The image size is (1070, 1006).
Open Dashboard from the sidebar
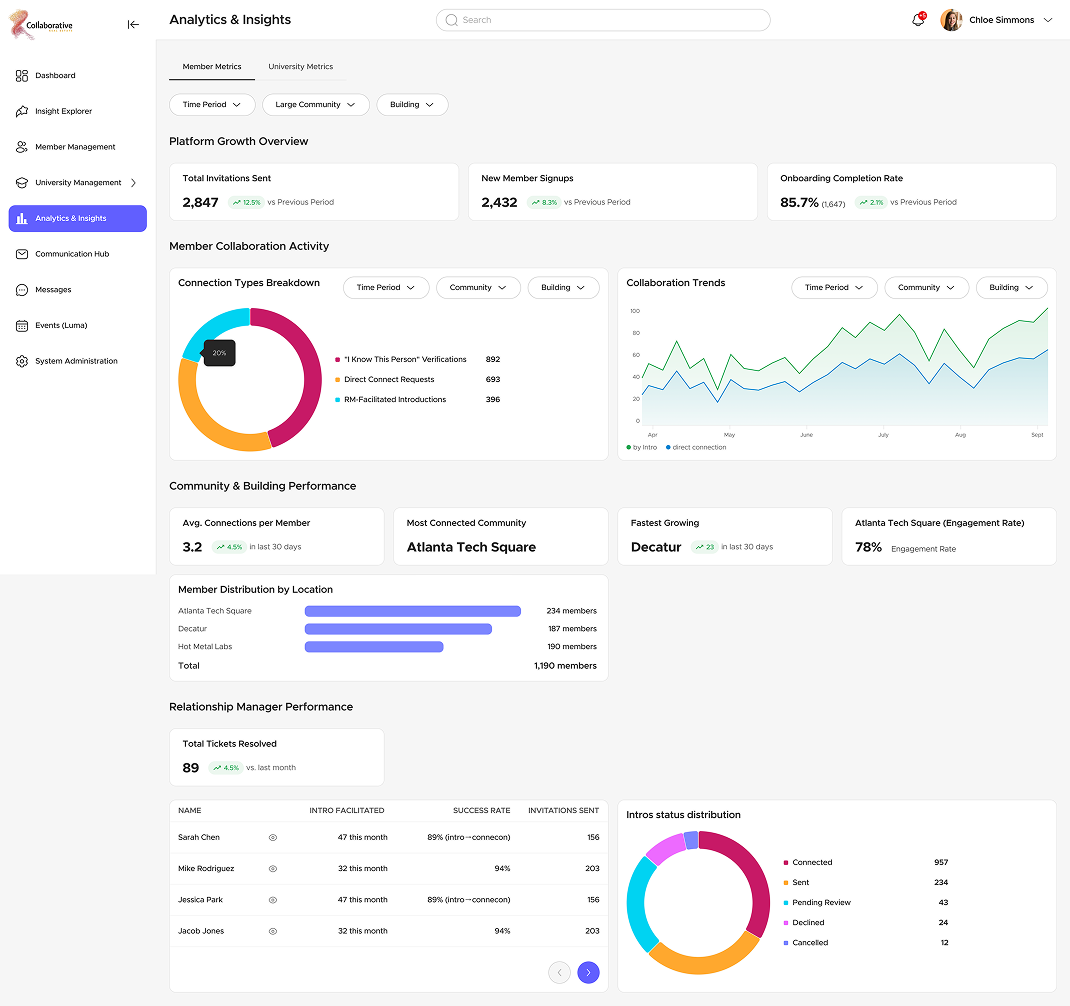click(x=77, y=76)
